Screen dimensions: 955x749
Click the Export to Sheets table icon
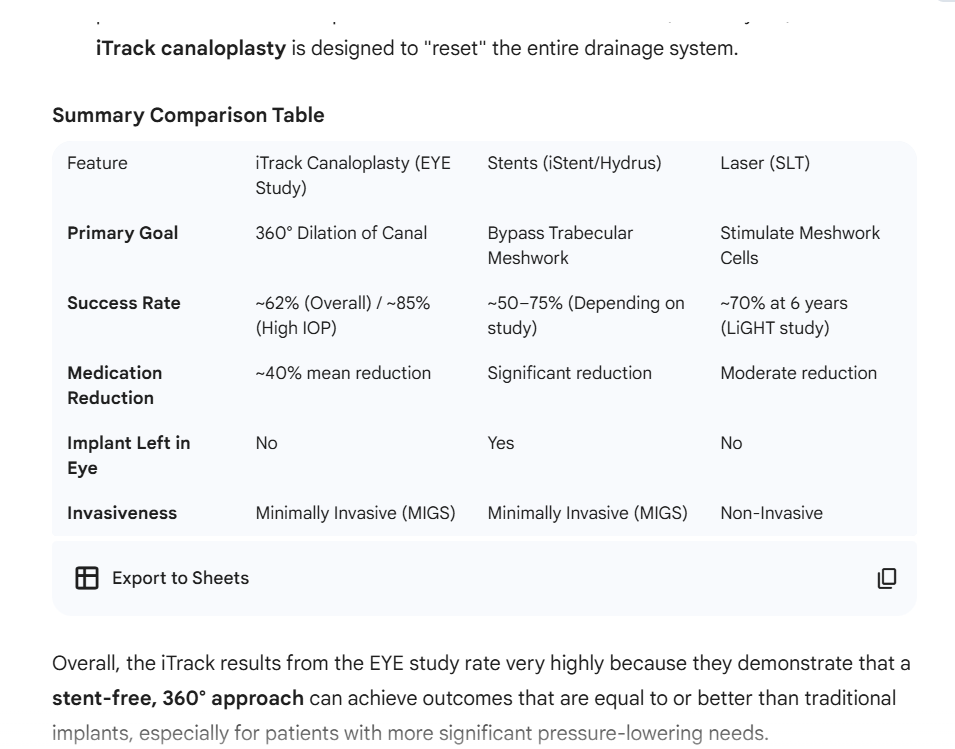click(x=88, y=578)
